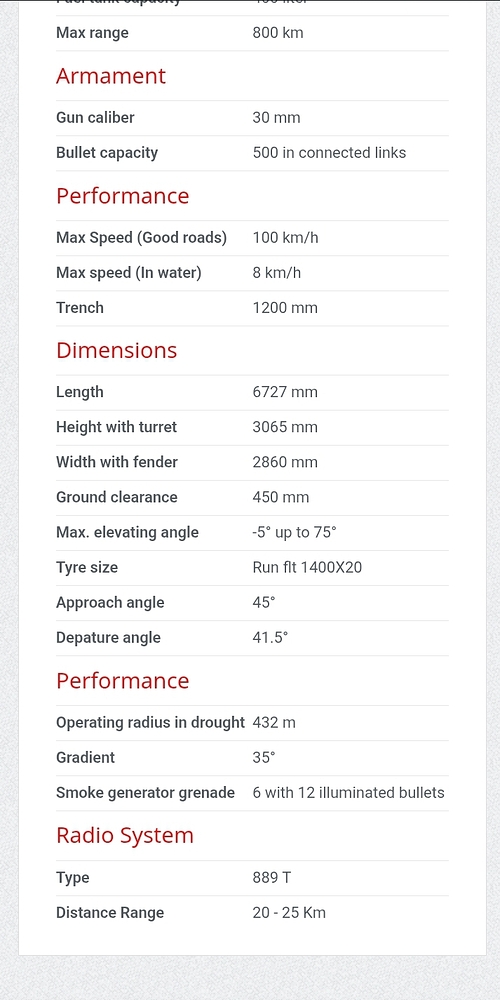Click the Dimensions section heading
Viewport: 500px width, 1000px height.
click(x=117, y=350)
